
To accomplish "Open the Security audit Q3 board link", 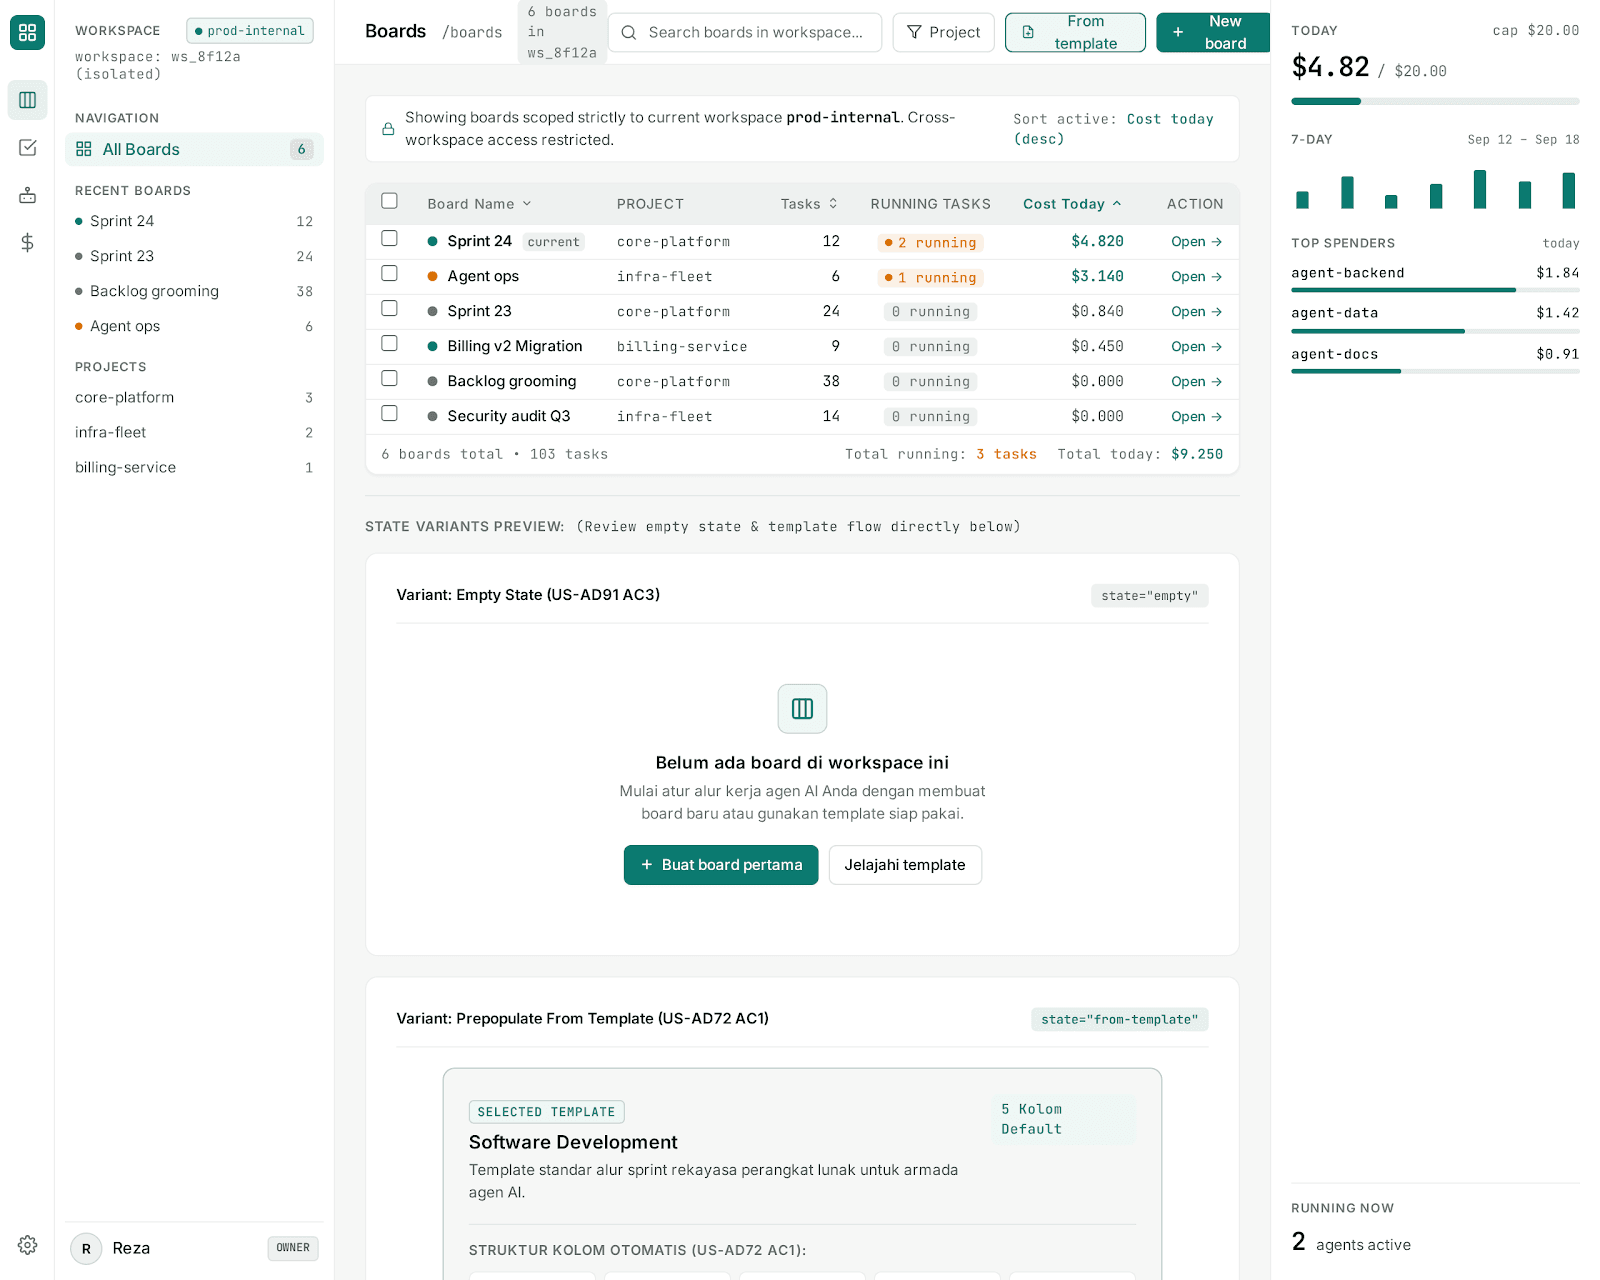I will (1197, 417).
